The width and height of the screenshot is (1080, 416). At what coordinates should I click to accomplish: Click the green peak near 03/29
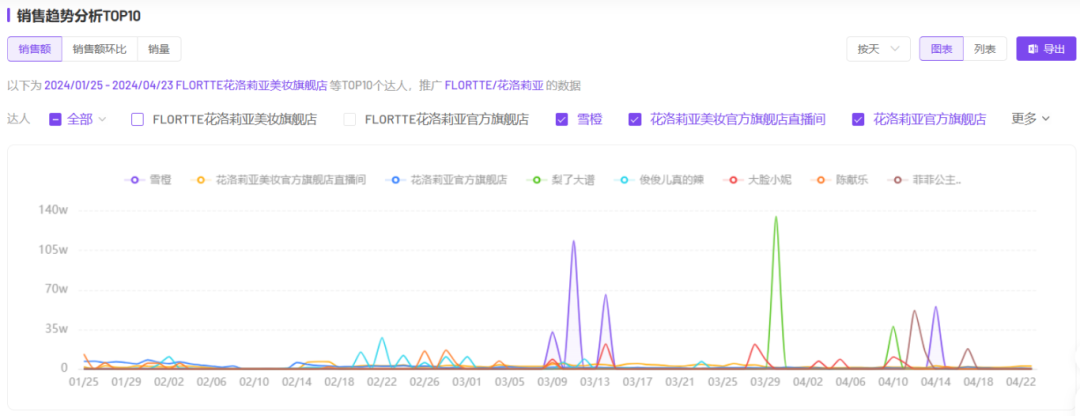click(x=776, y=217)
